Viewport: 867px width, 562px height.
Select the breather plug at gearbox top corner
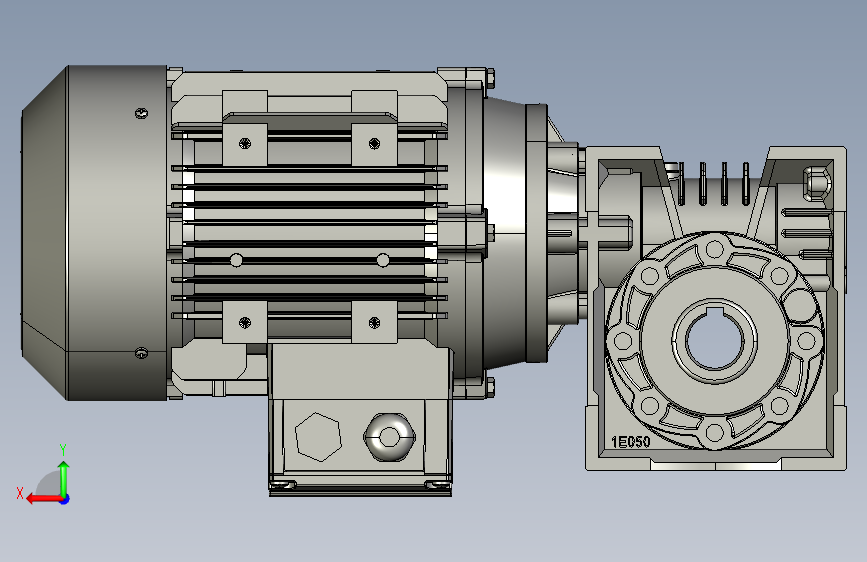[x=817, y=183]
